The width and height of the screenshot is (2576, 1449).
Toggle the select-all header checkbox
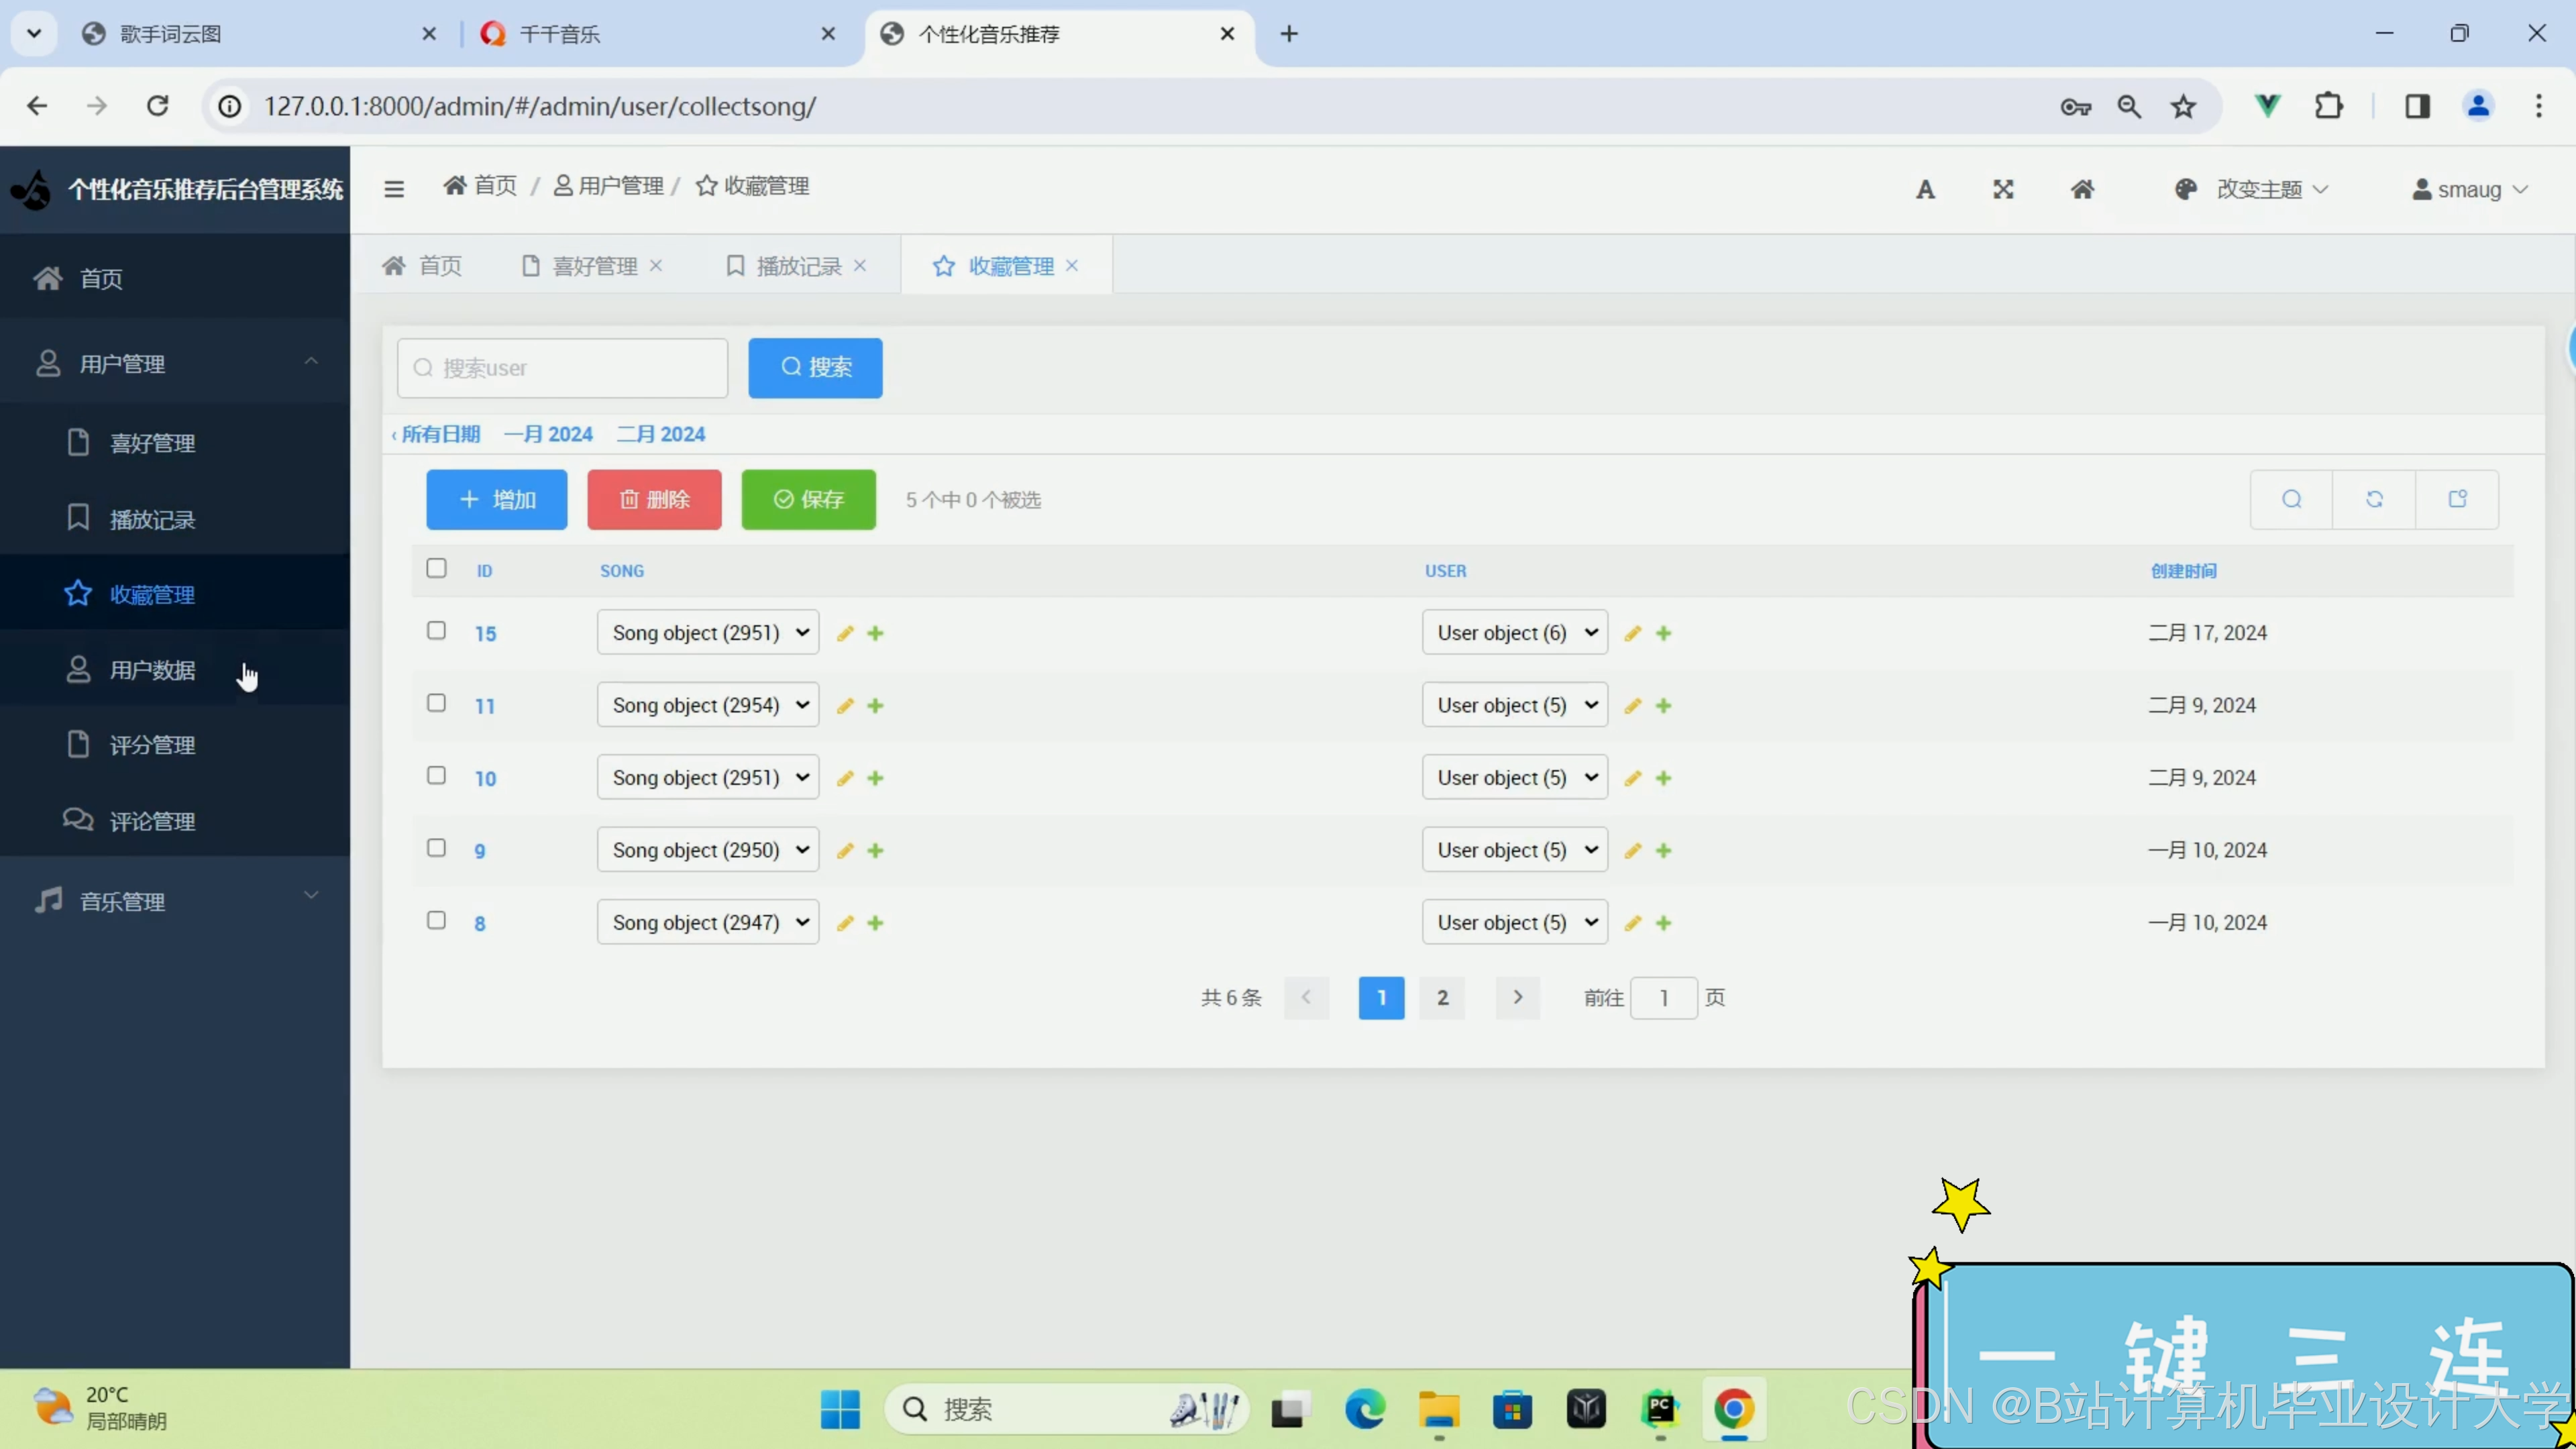click(436, 568)
